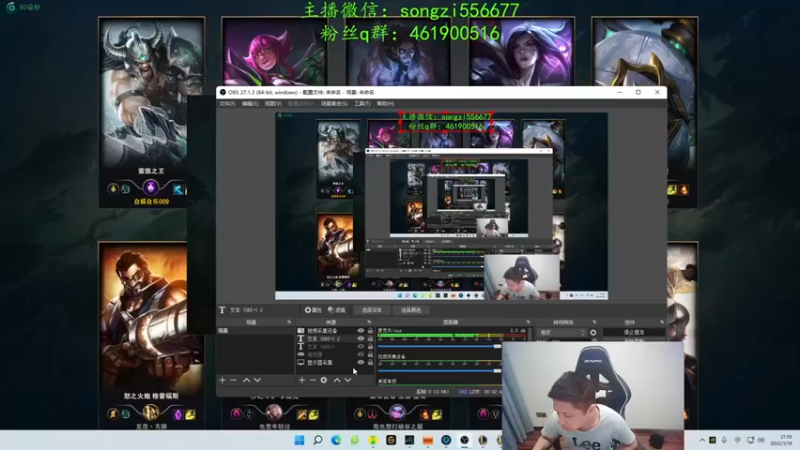Open the 滤镜 (Filters) button in source toolbar
800x450 pixels.
pos(337,310)
